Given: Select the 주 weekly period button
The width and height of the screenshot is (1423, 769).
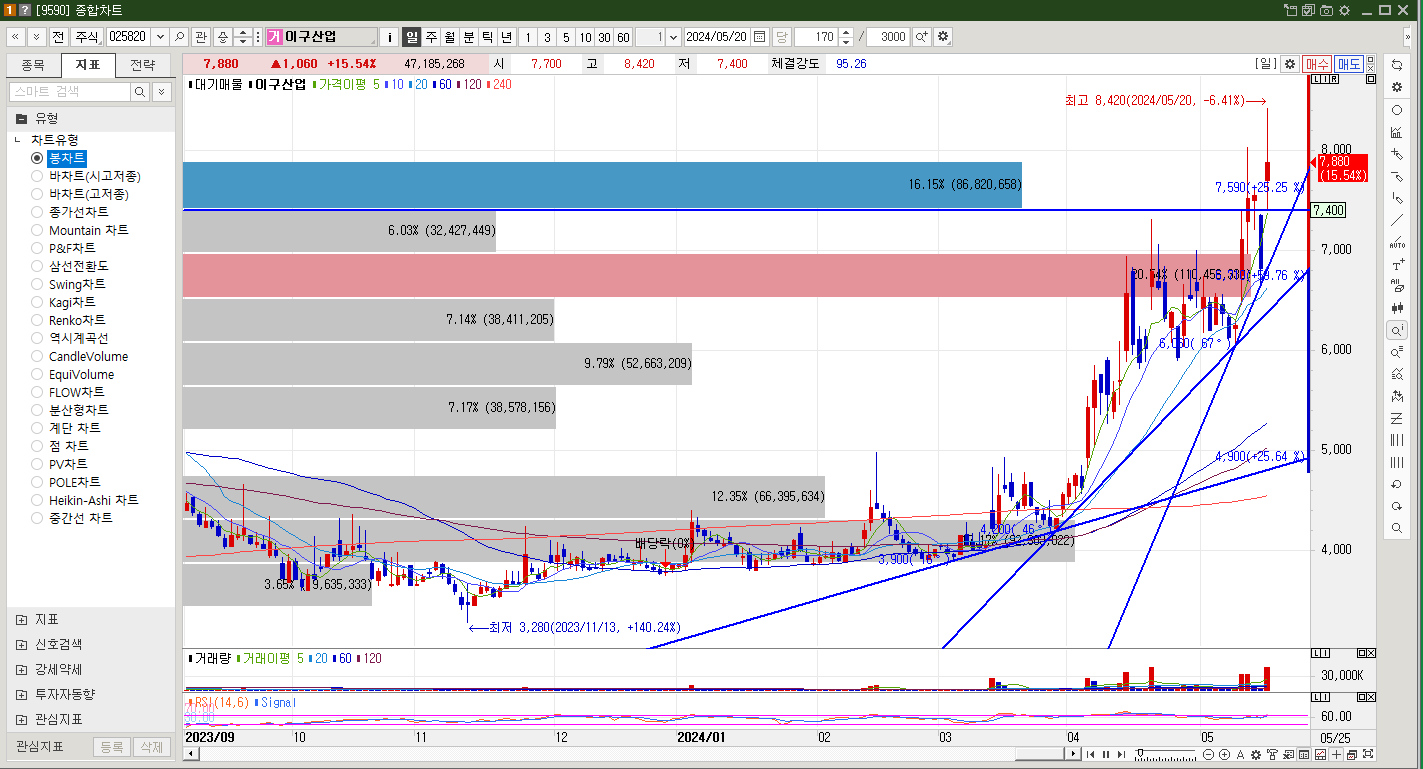Looking at the screenshot, I should coord(431,36).
